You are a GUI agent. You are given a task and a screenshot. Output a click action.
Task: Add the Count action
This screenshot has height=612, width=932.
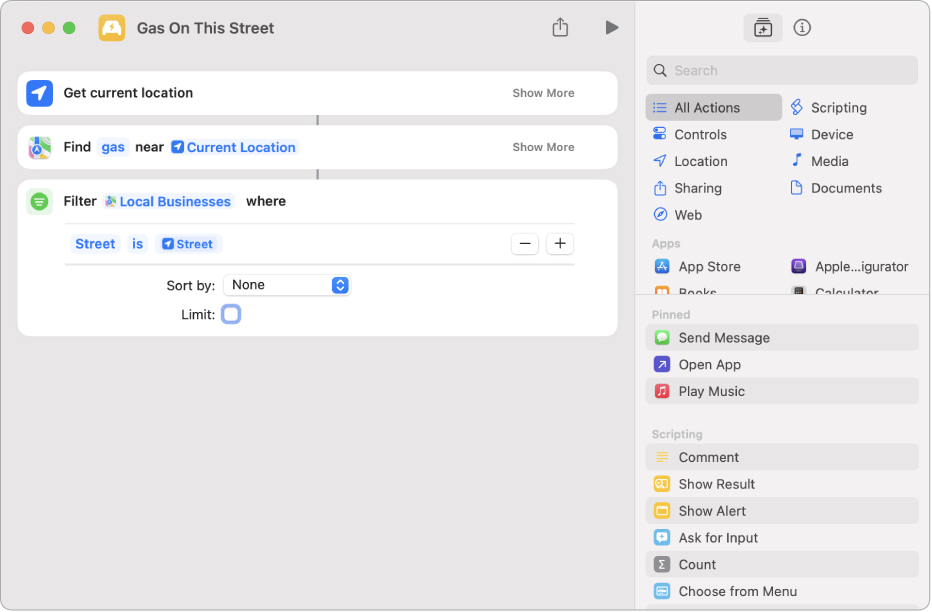782,564
